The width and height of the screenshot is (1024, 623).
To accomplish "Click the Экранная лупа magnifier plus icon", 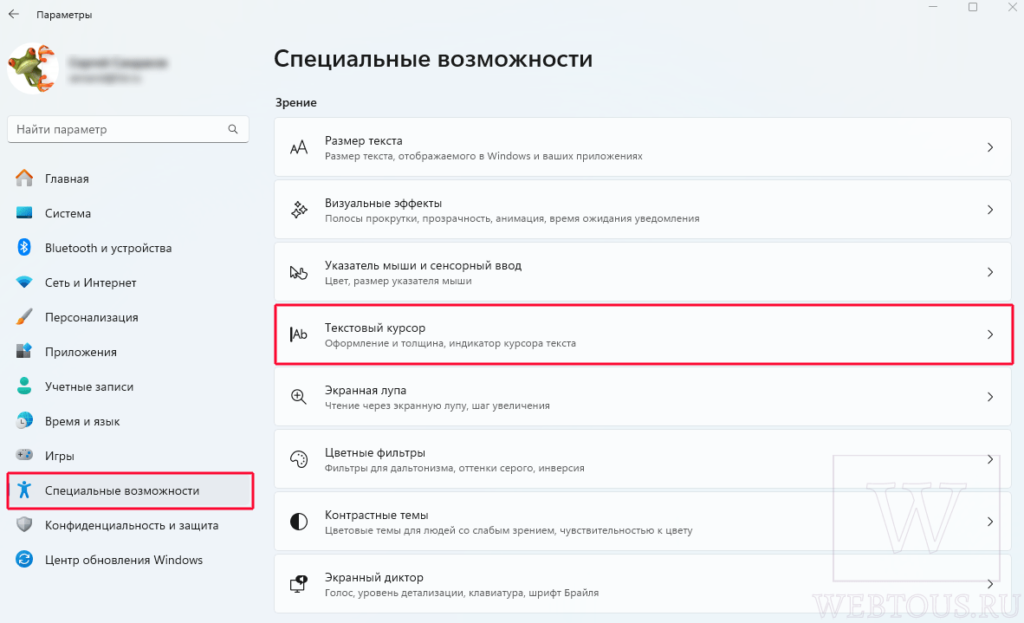I will pyautogui.click(x=298, y=396).
